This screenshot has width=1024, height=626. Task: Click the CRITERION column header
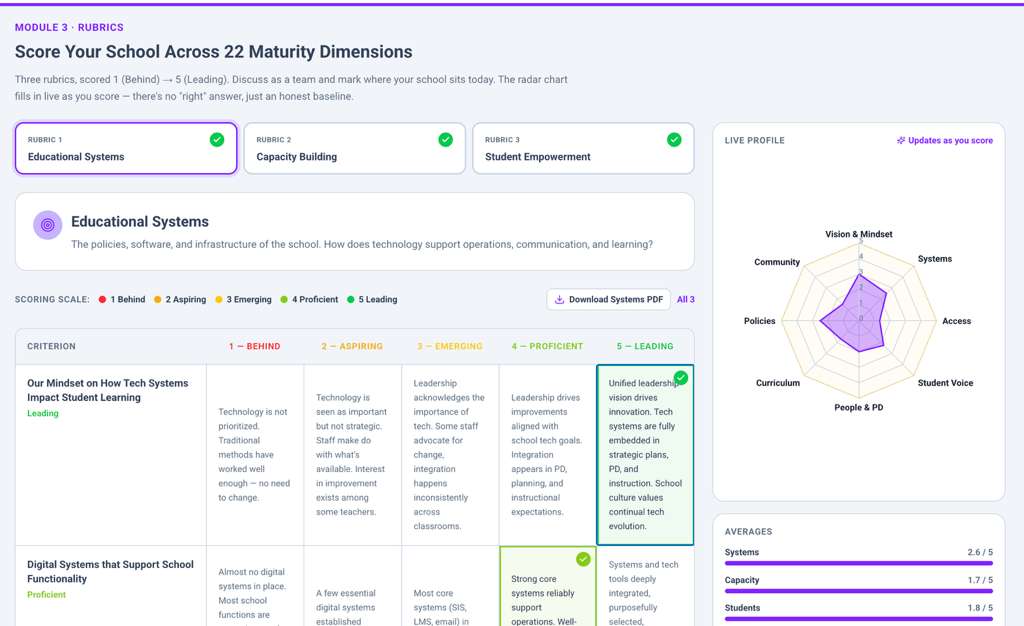click(x=52, y=347)
